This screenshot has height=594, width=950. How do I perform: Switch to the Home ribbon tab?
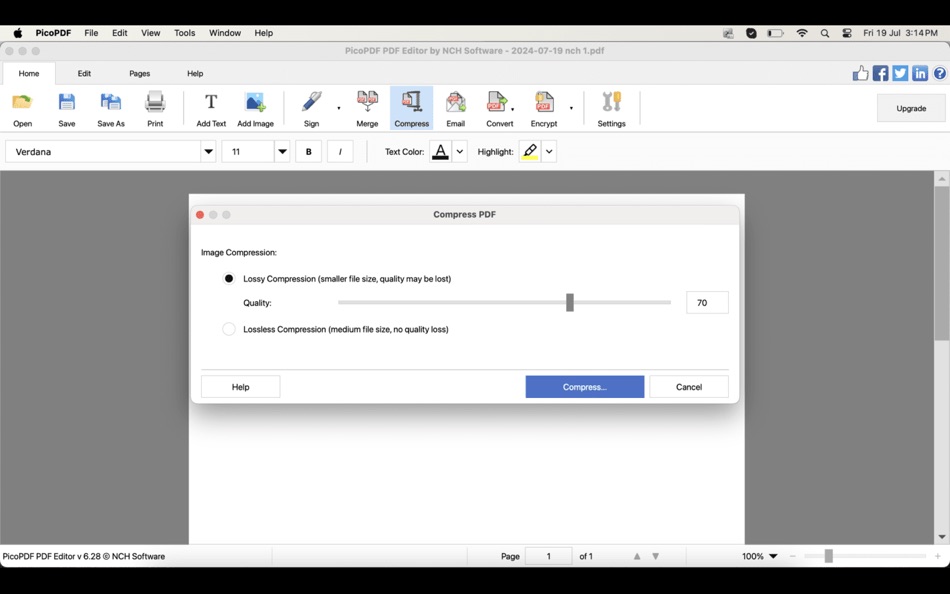click(x=28, y=73)
